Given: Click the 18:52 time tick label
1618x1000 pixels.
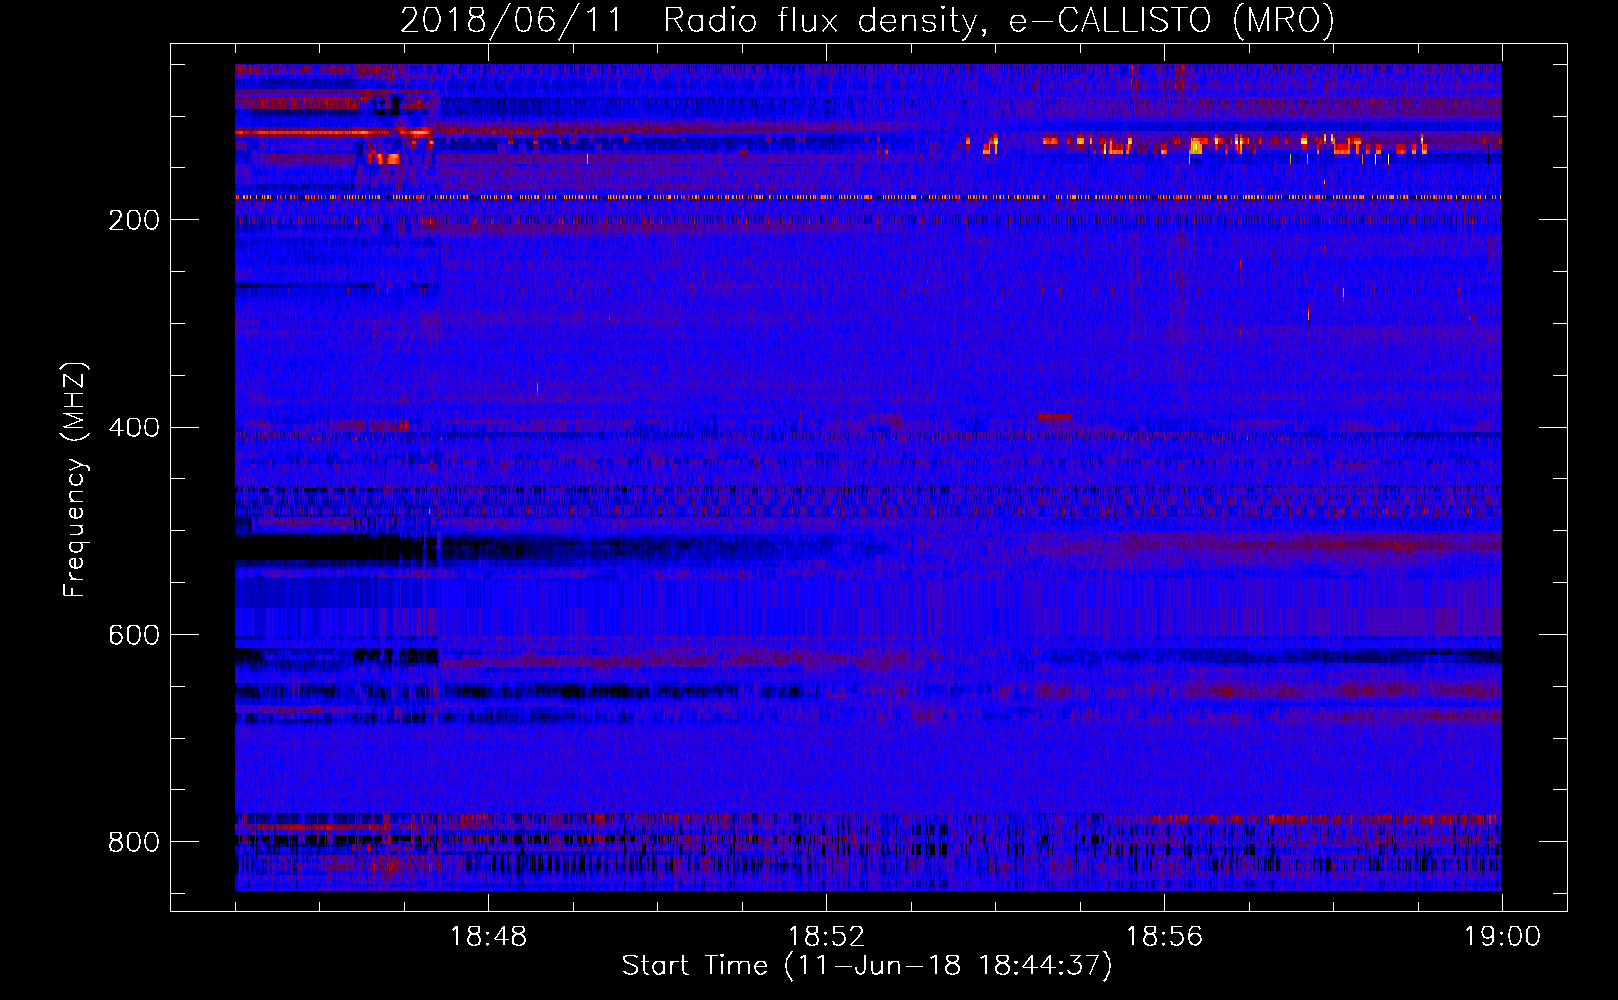Looking at the screenshot, I should click(x=826, y=936).
